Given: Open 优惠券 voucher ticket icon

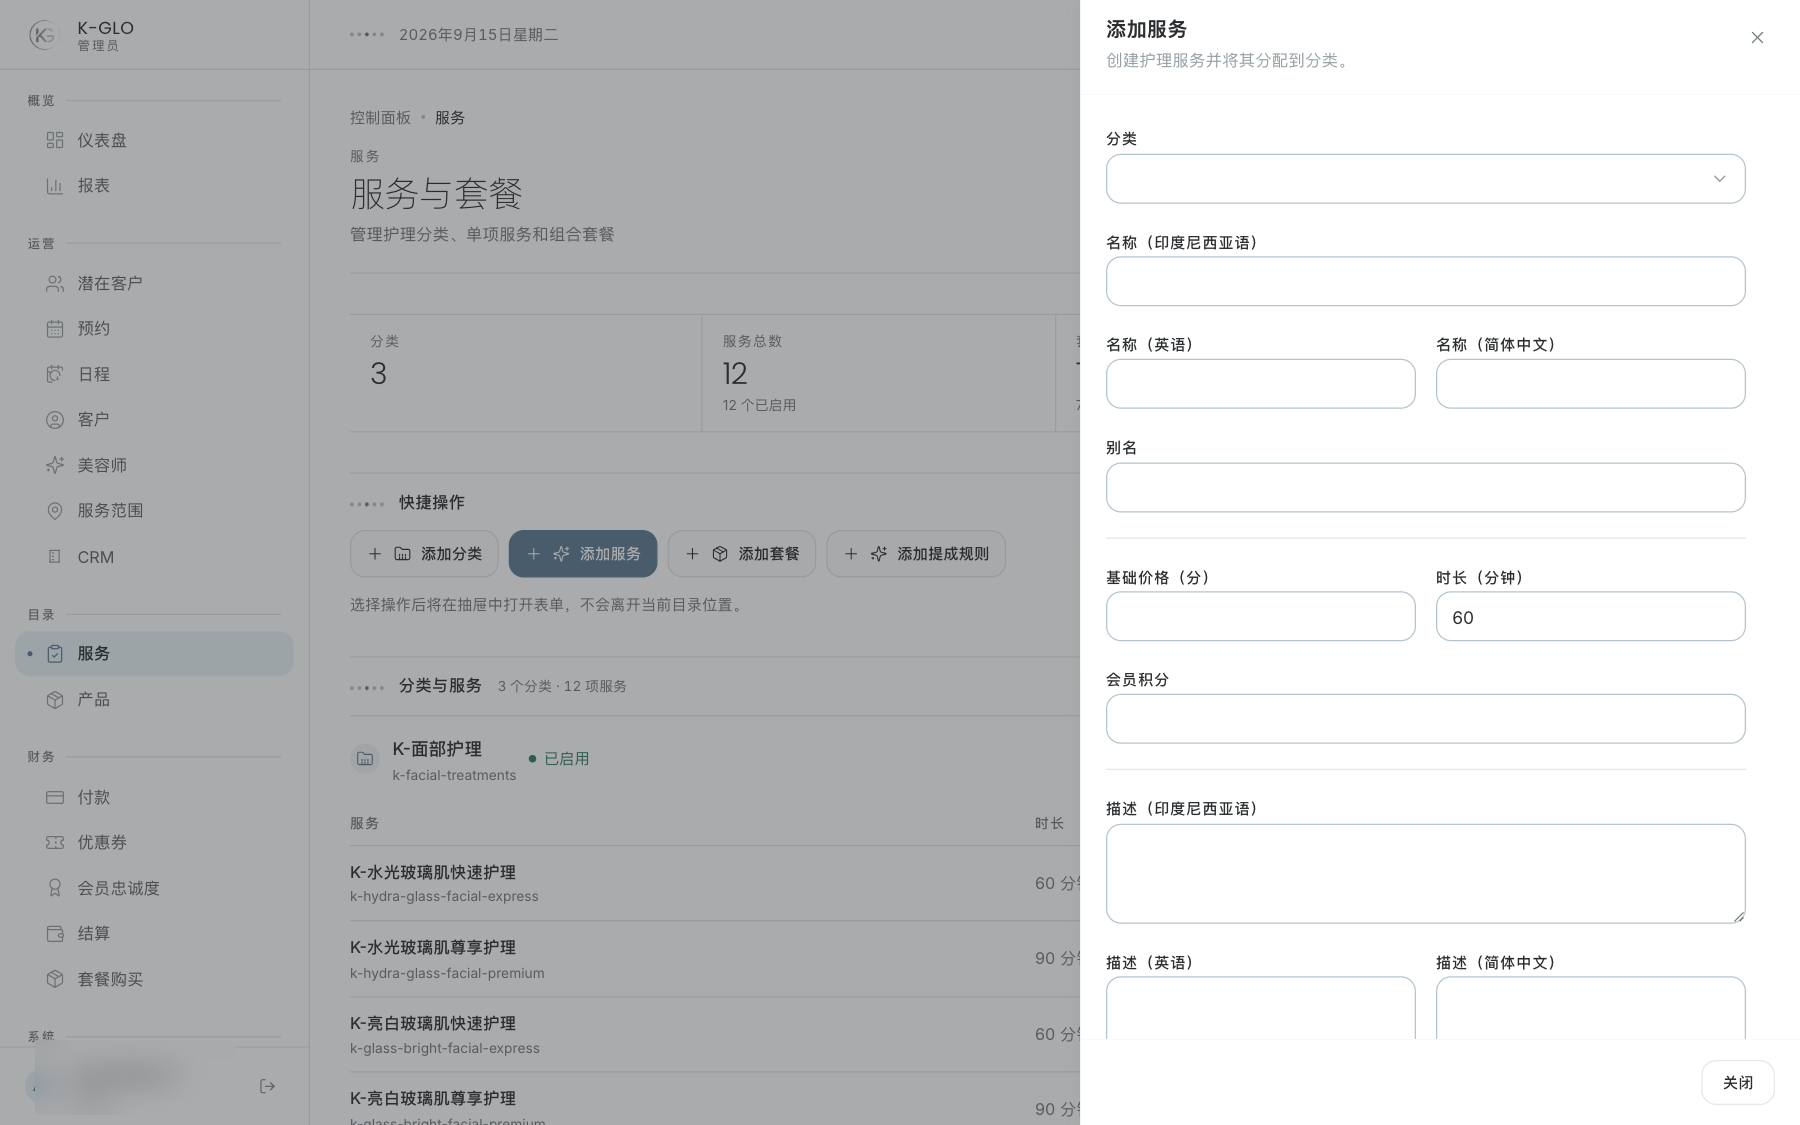Looking at the screenshot, I should click(55, 843).
